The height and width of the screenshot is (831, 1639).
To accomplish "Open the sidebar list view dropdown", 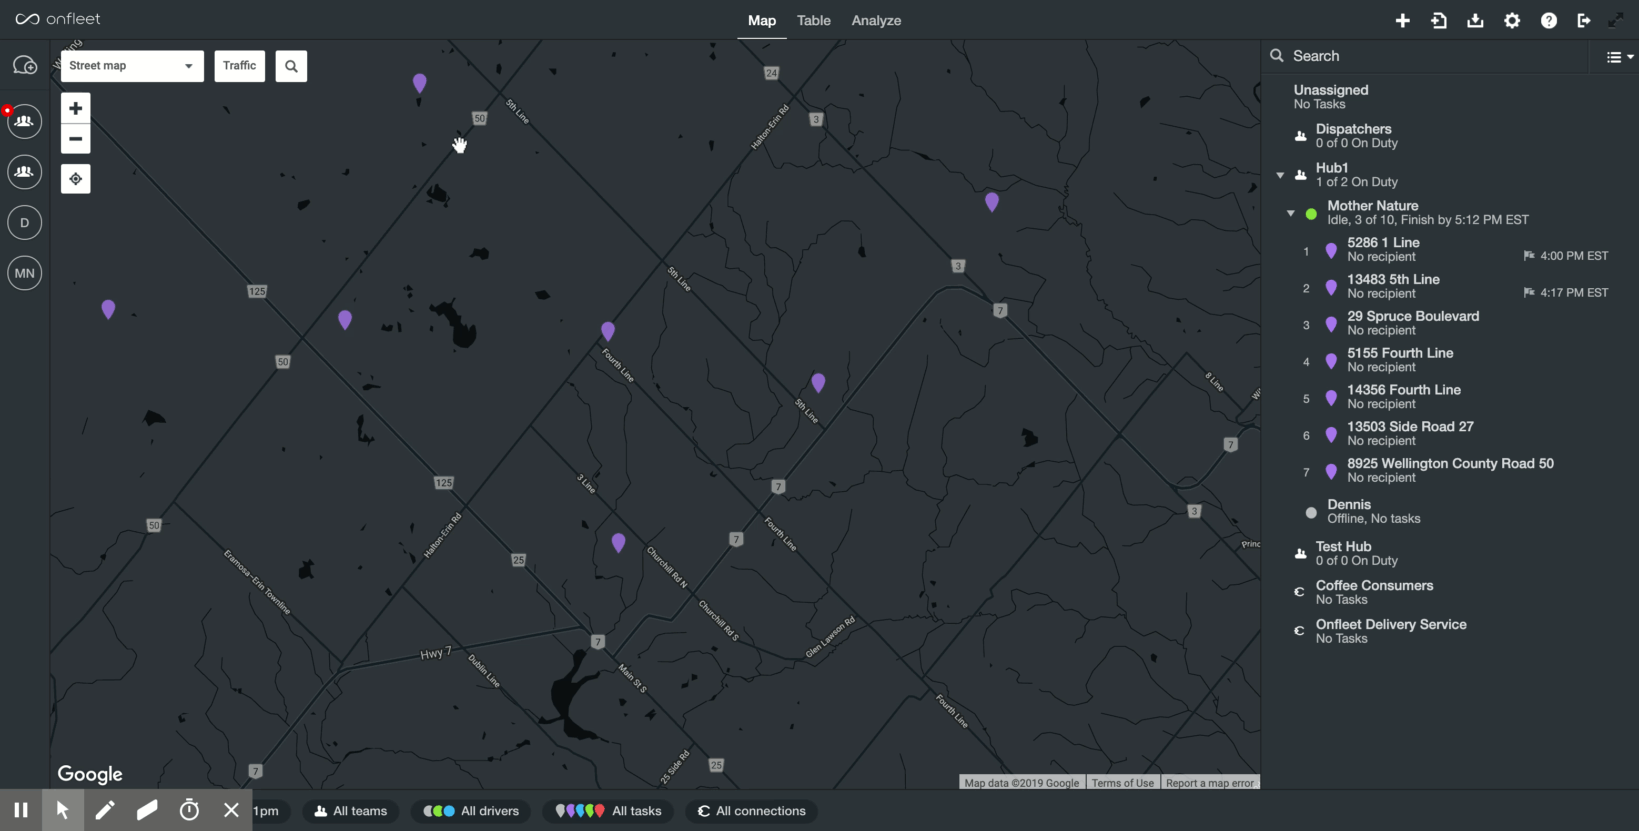I will click(1619, 57).
